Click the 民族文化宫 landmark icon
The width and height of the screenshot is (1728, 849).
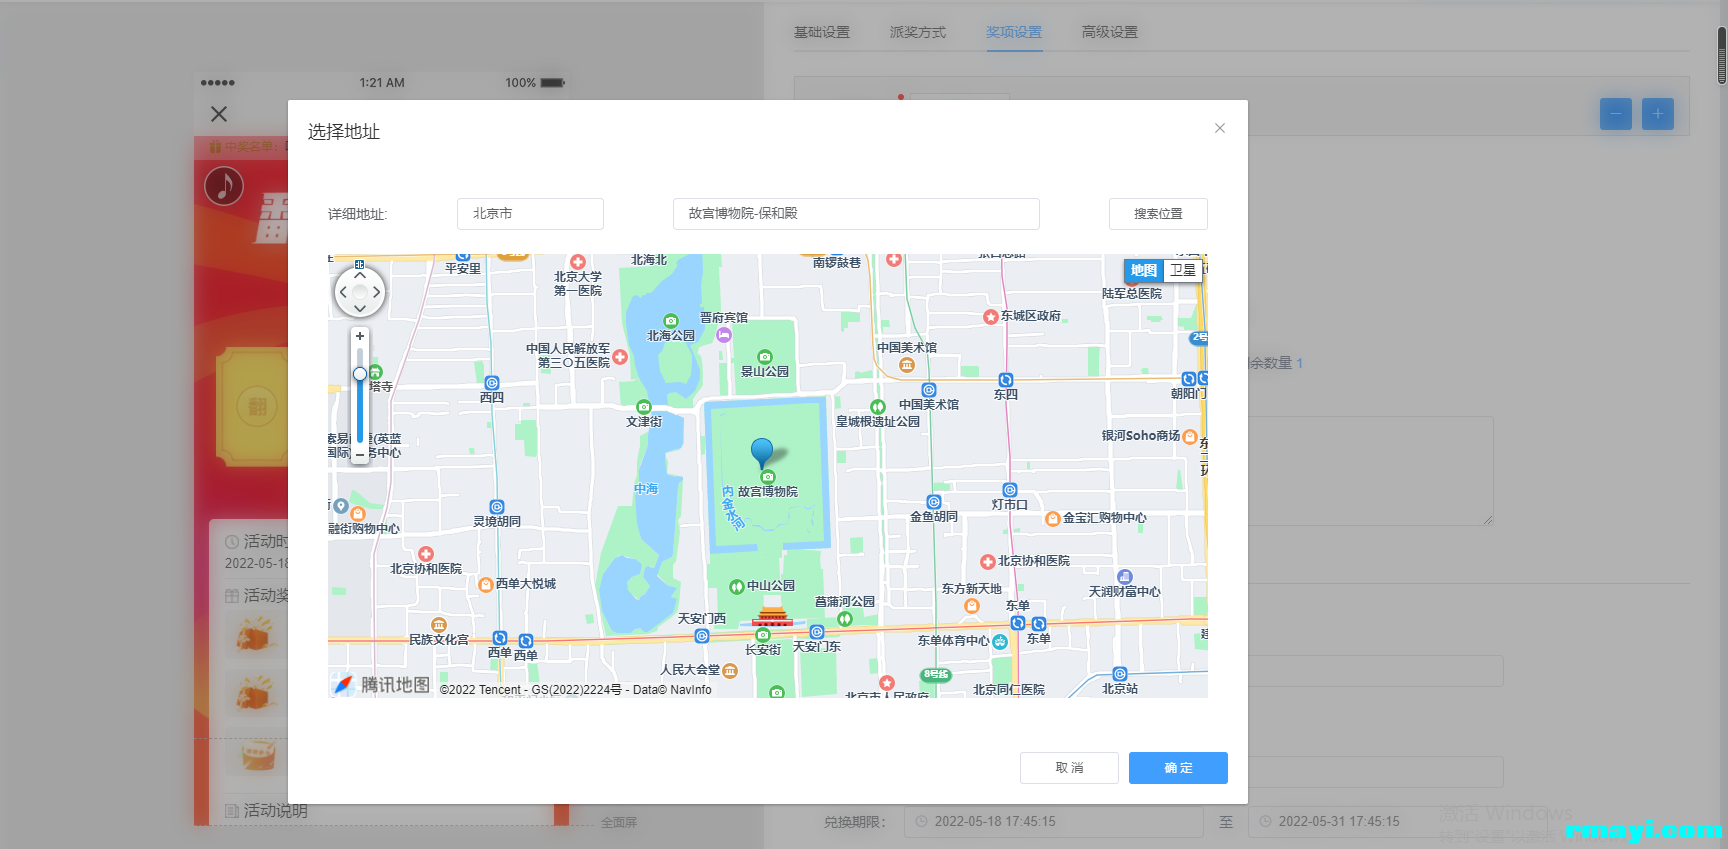tap(439, 625)
